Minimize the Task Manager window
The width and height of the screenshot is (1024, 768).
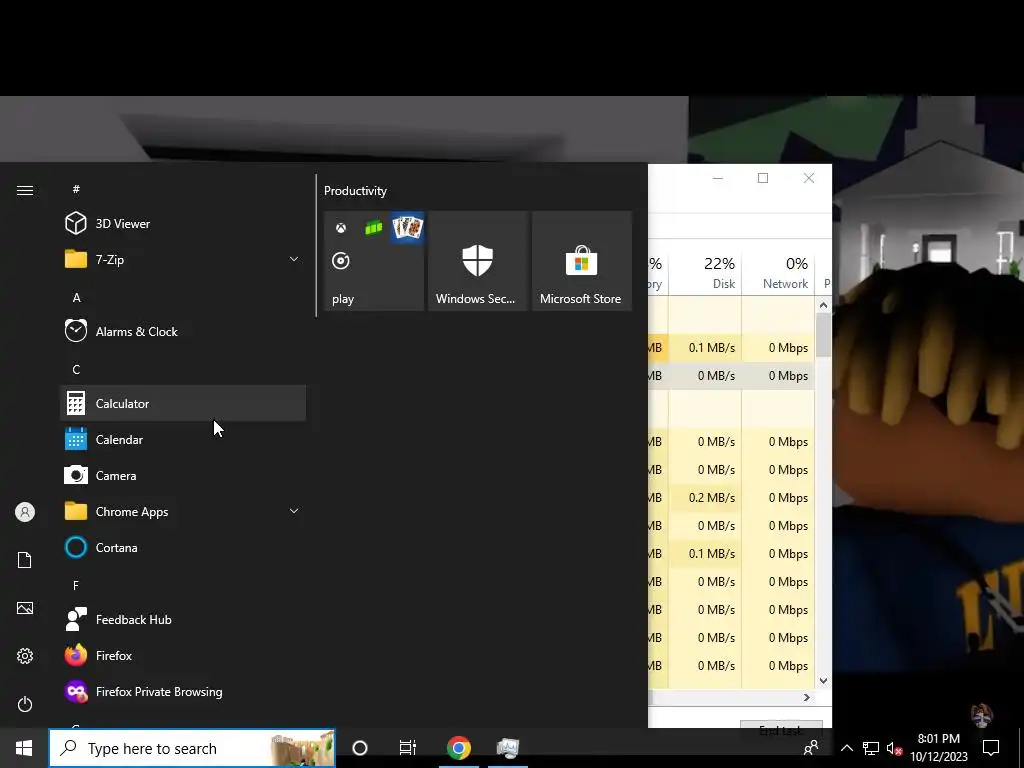(x=718, y=178)
